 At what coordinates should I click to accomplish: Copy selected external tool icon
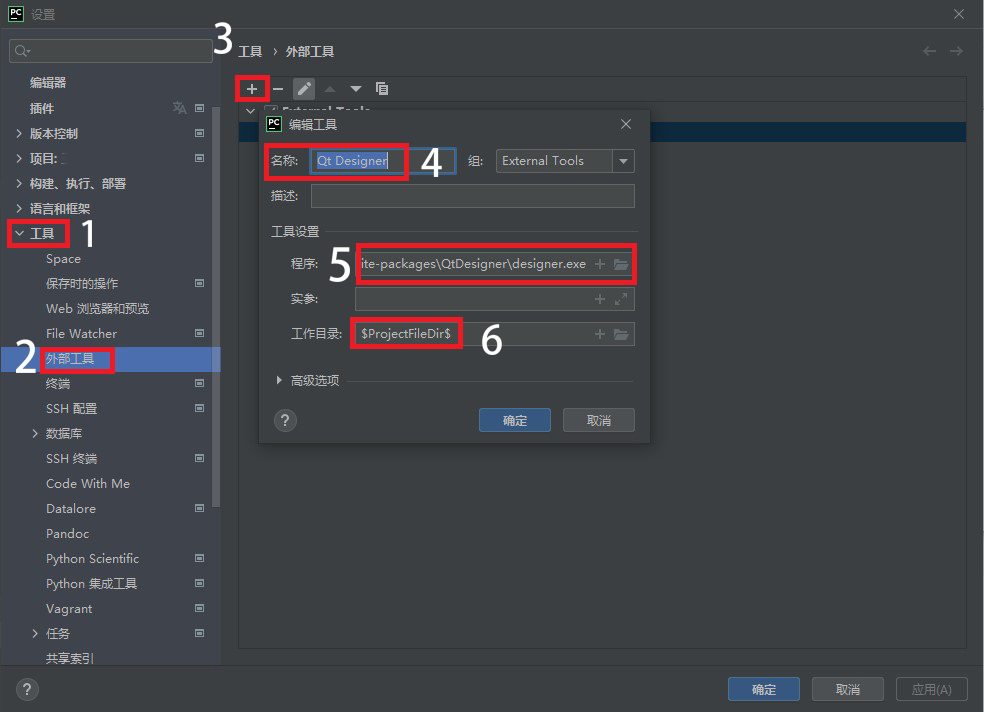(382, 89)
